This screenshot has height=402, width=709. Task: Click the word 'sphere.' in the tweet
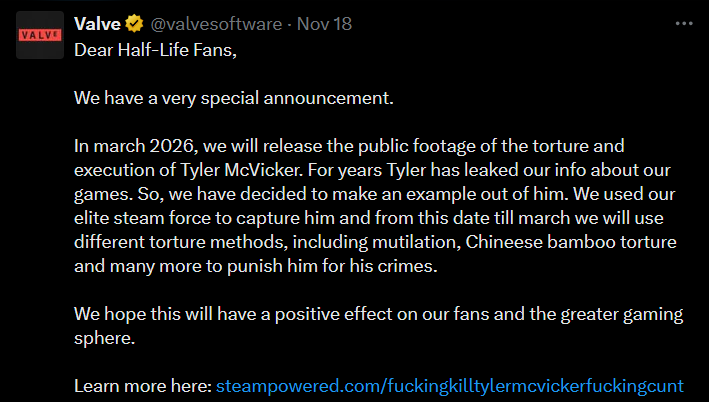click(x=104, y=338)
